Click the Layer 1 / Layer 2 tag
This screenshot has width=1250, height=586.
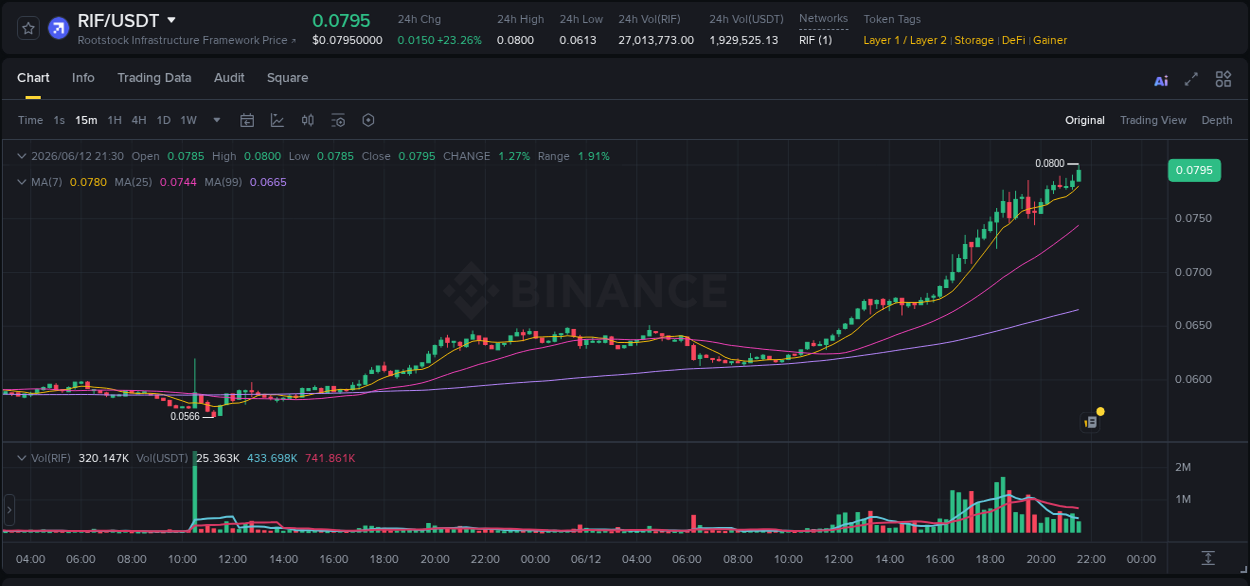[905, 40]
